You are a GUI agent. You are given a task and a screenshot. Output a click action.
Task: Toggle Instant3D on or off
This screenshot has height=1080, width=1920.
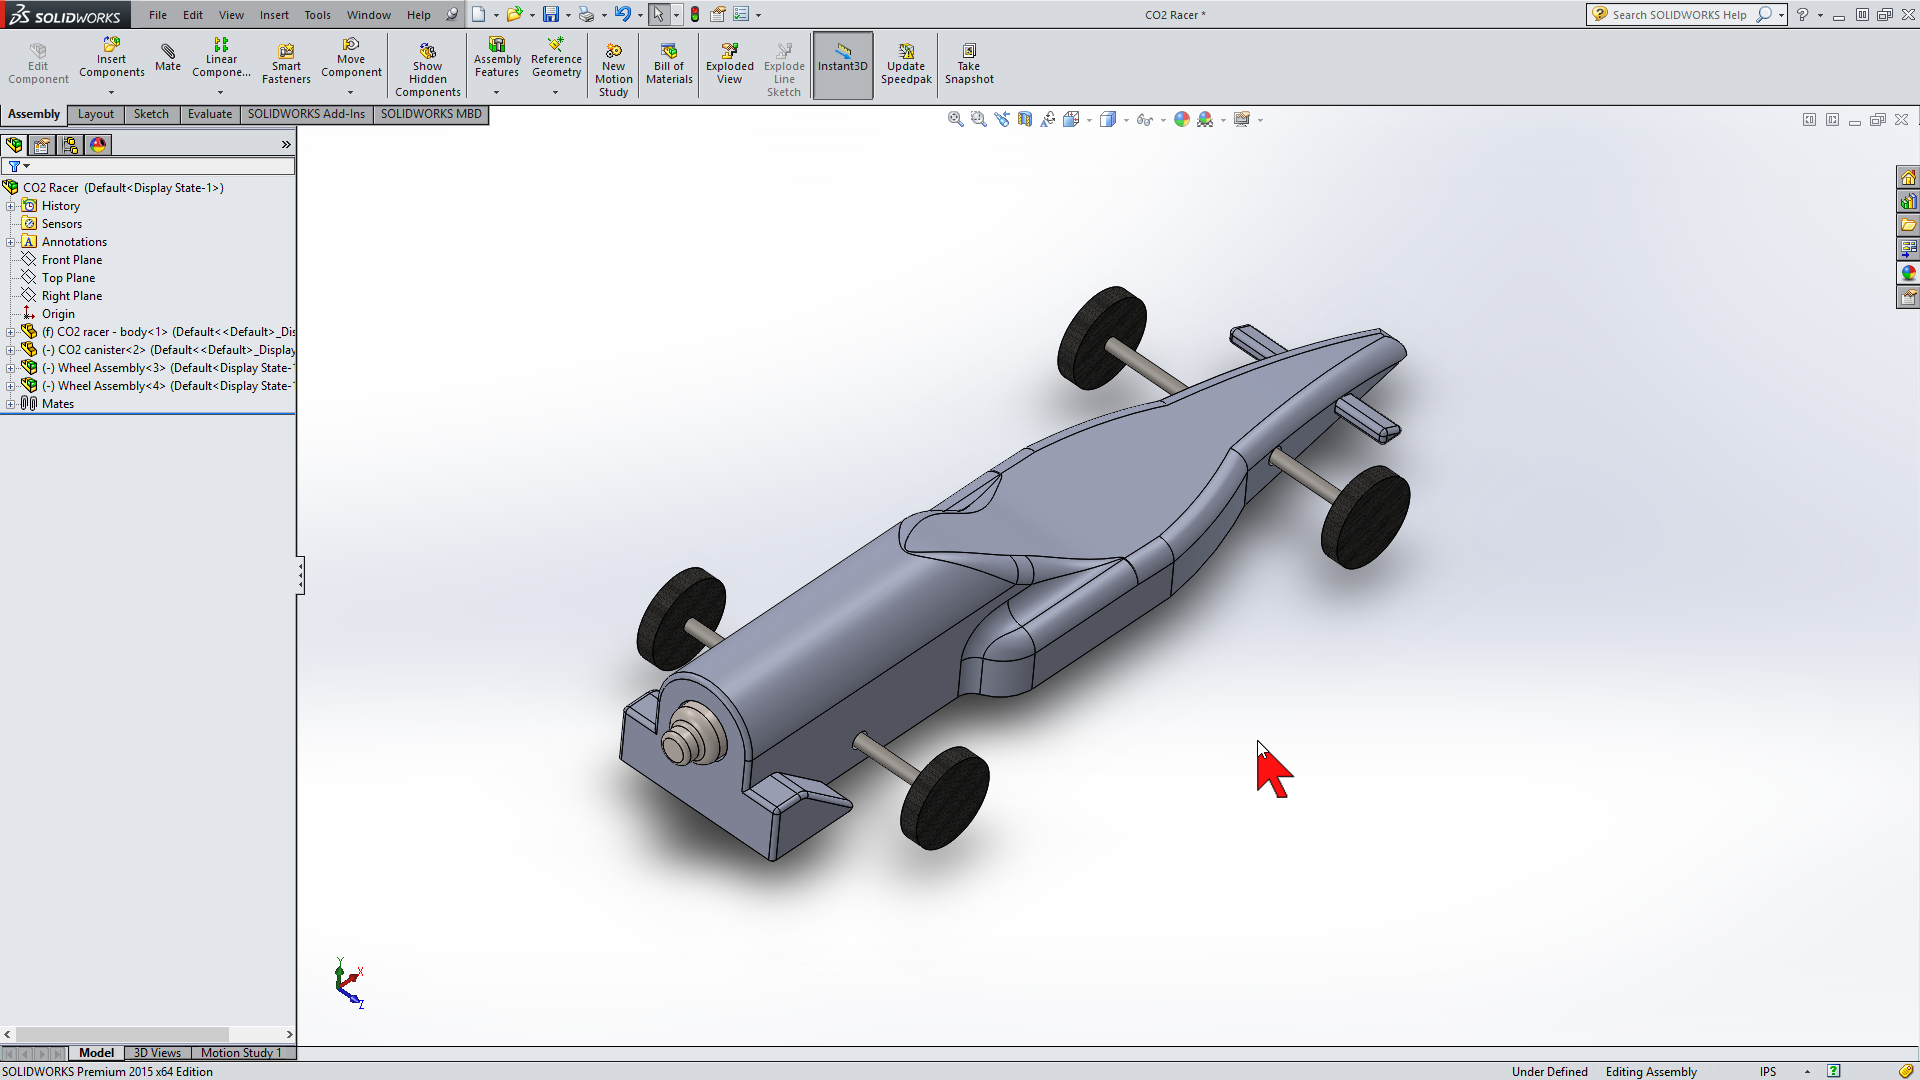[x=842, y=64]
